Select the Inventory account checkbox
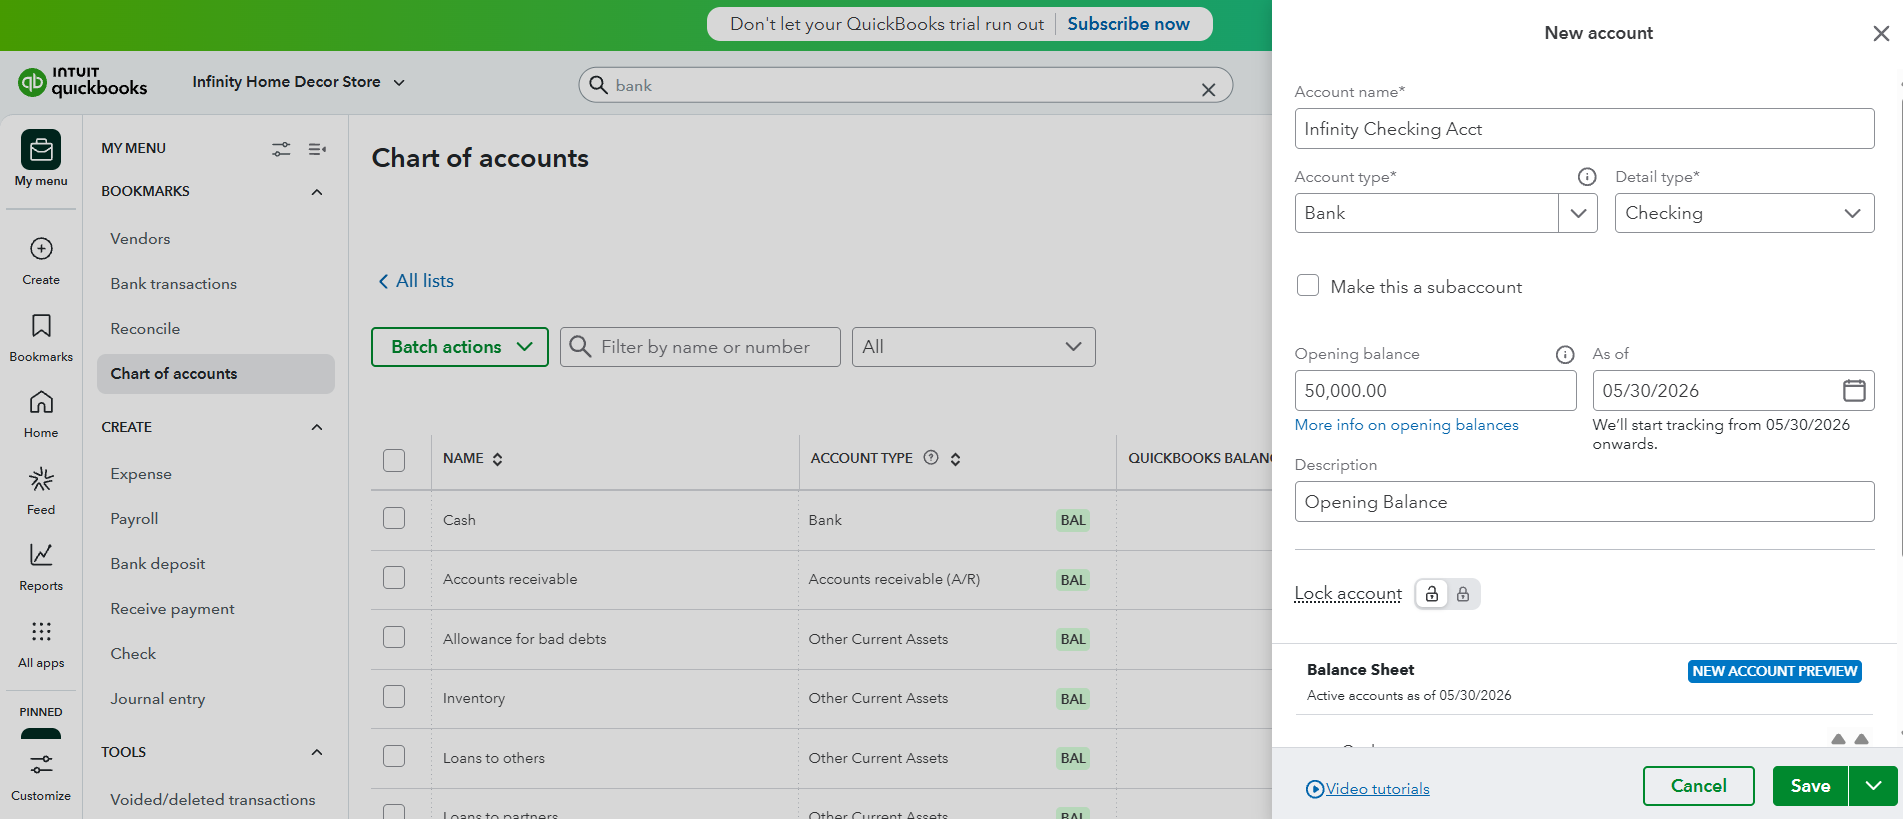This screenshot has width=1903, height=819. click(394, 696)
